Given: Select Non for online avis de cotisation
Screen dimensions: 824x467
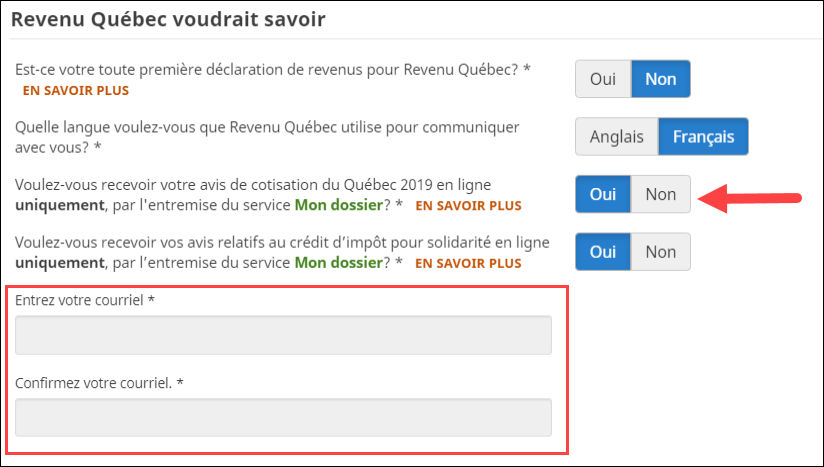Looking at the screenshot, I should 661,195.
